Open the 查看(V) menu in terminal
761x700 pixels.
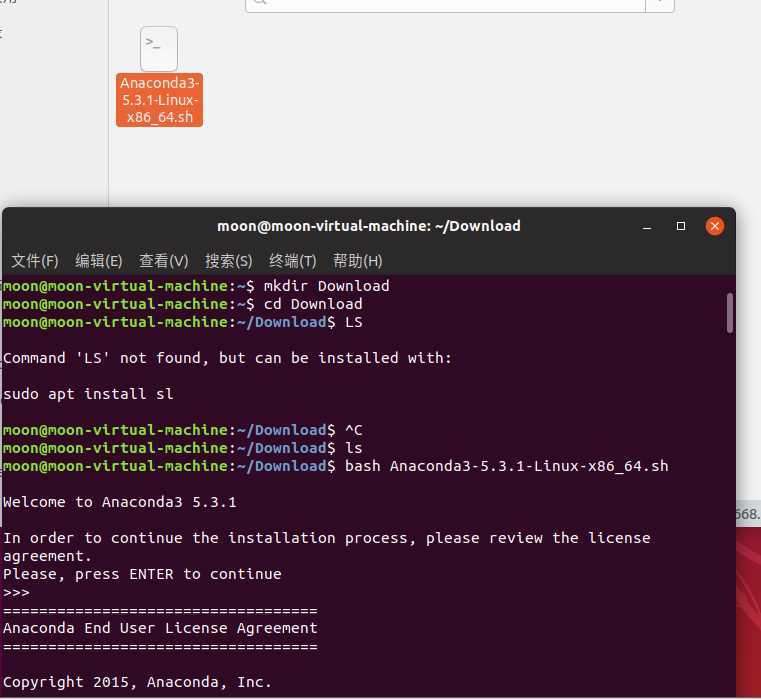coord(164,261)
